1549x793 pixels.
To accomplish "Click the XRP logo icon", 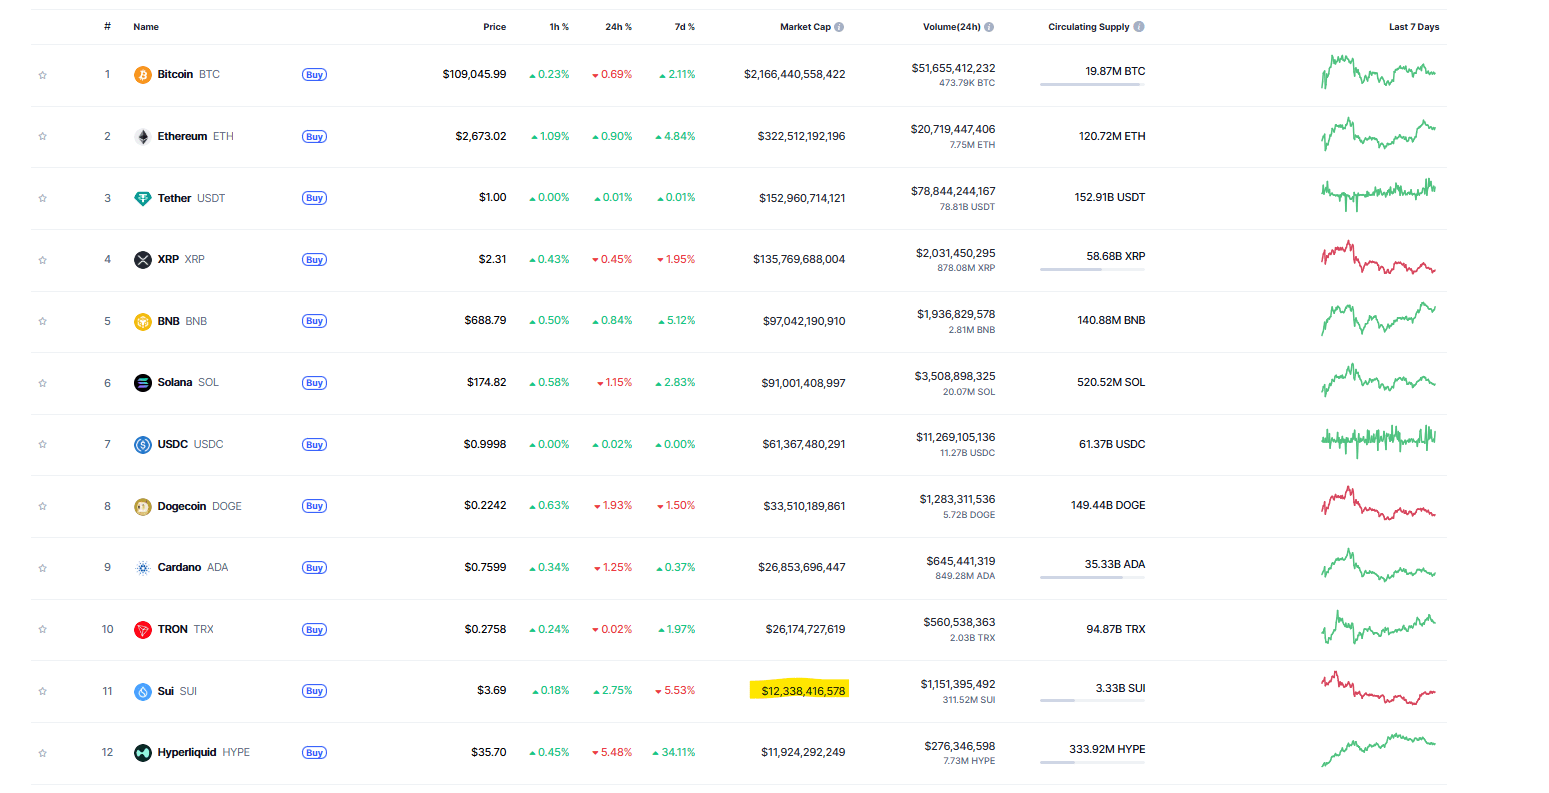I will pyautogui.click(x=143, y=260).
